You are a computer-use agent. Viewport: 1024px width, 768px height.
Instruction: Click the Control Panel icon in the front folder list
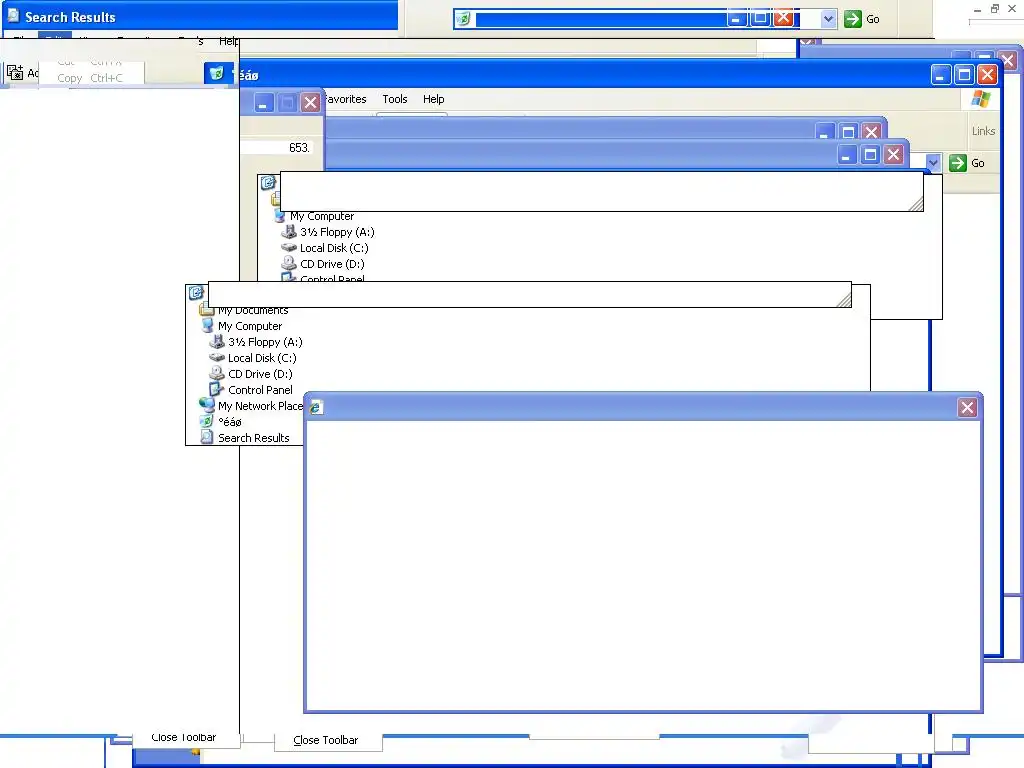pyautogui.click(x=216, y=389)
